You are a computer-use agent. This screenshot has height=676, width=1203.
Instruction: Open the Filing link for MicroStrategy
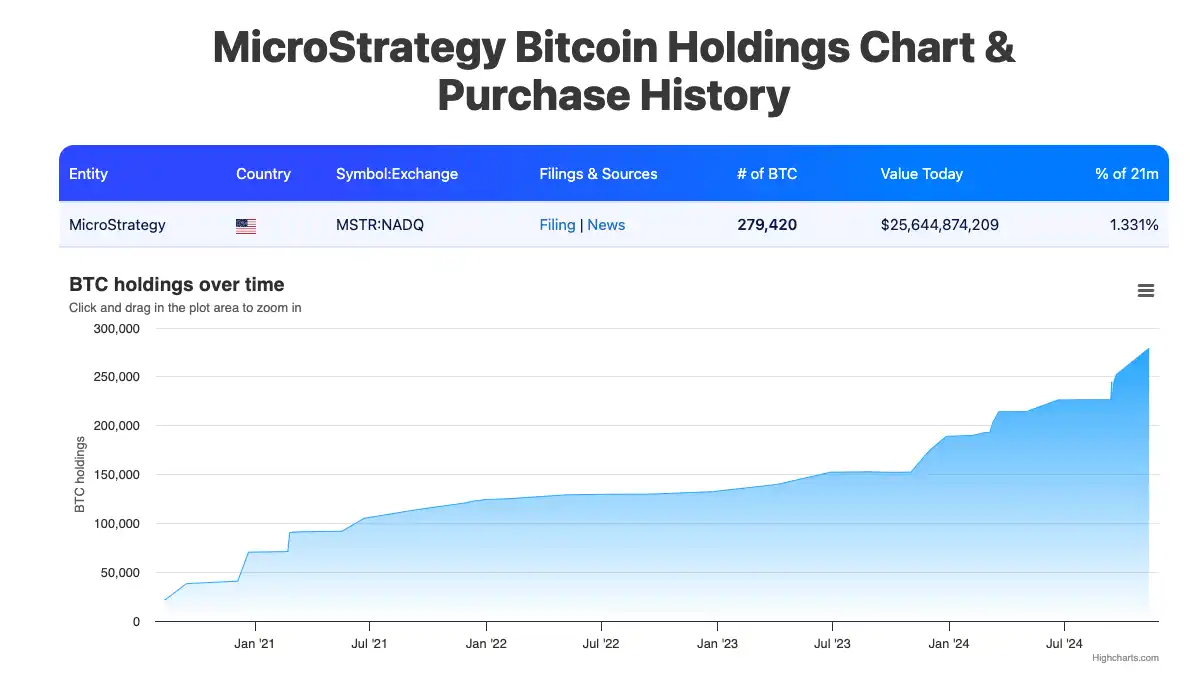[x=557, y=225]
